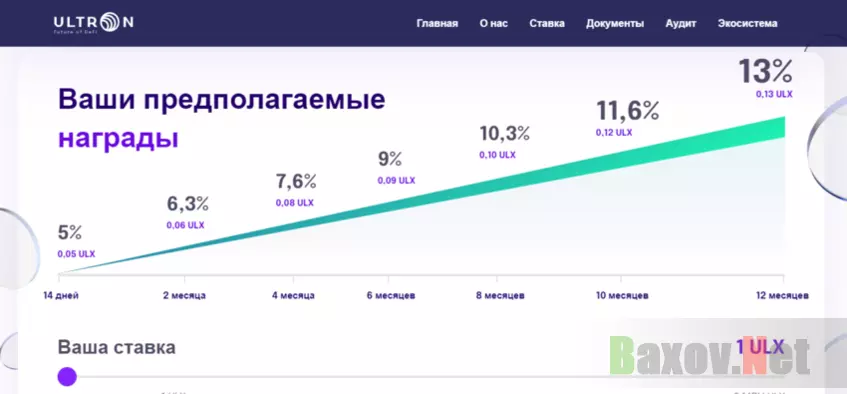Screen dimensions: 847x394
Task: Click the 0,06 ULX amount
Action: click(185, 225)
